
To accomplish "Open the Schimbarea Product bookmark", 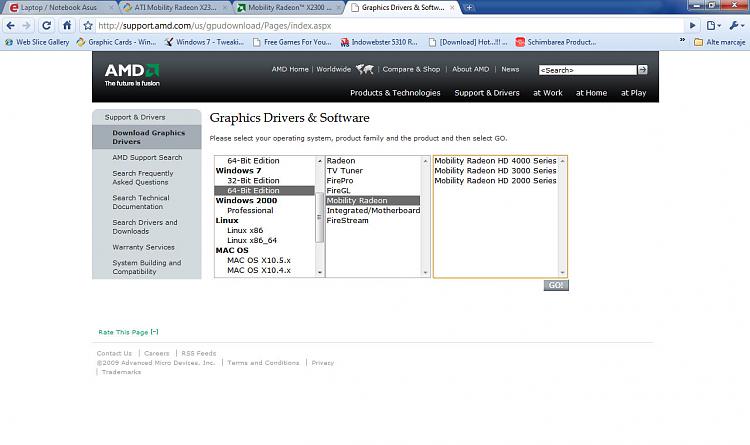I will 556,42.
